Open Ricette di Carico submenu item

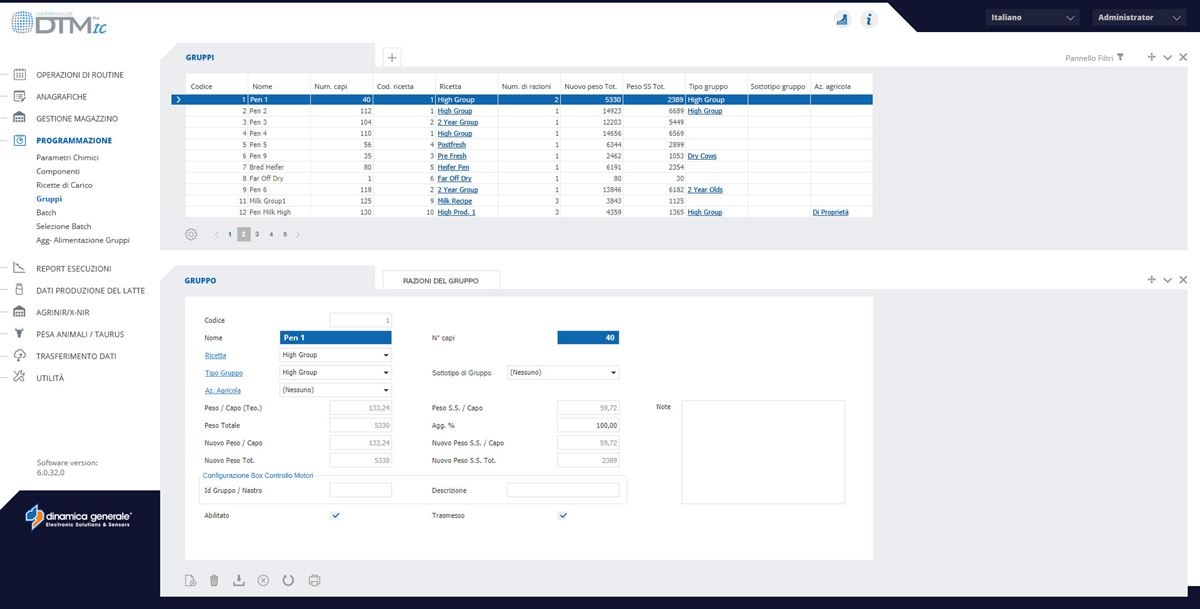[64, 185]
